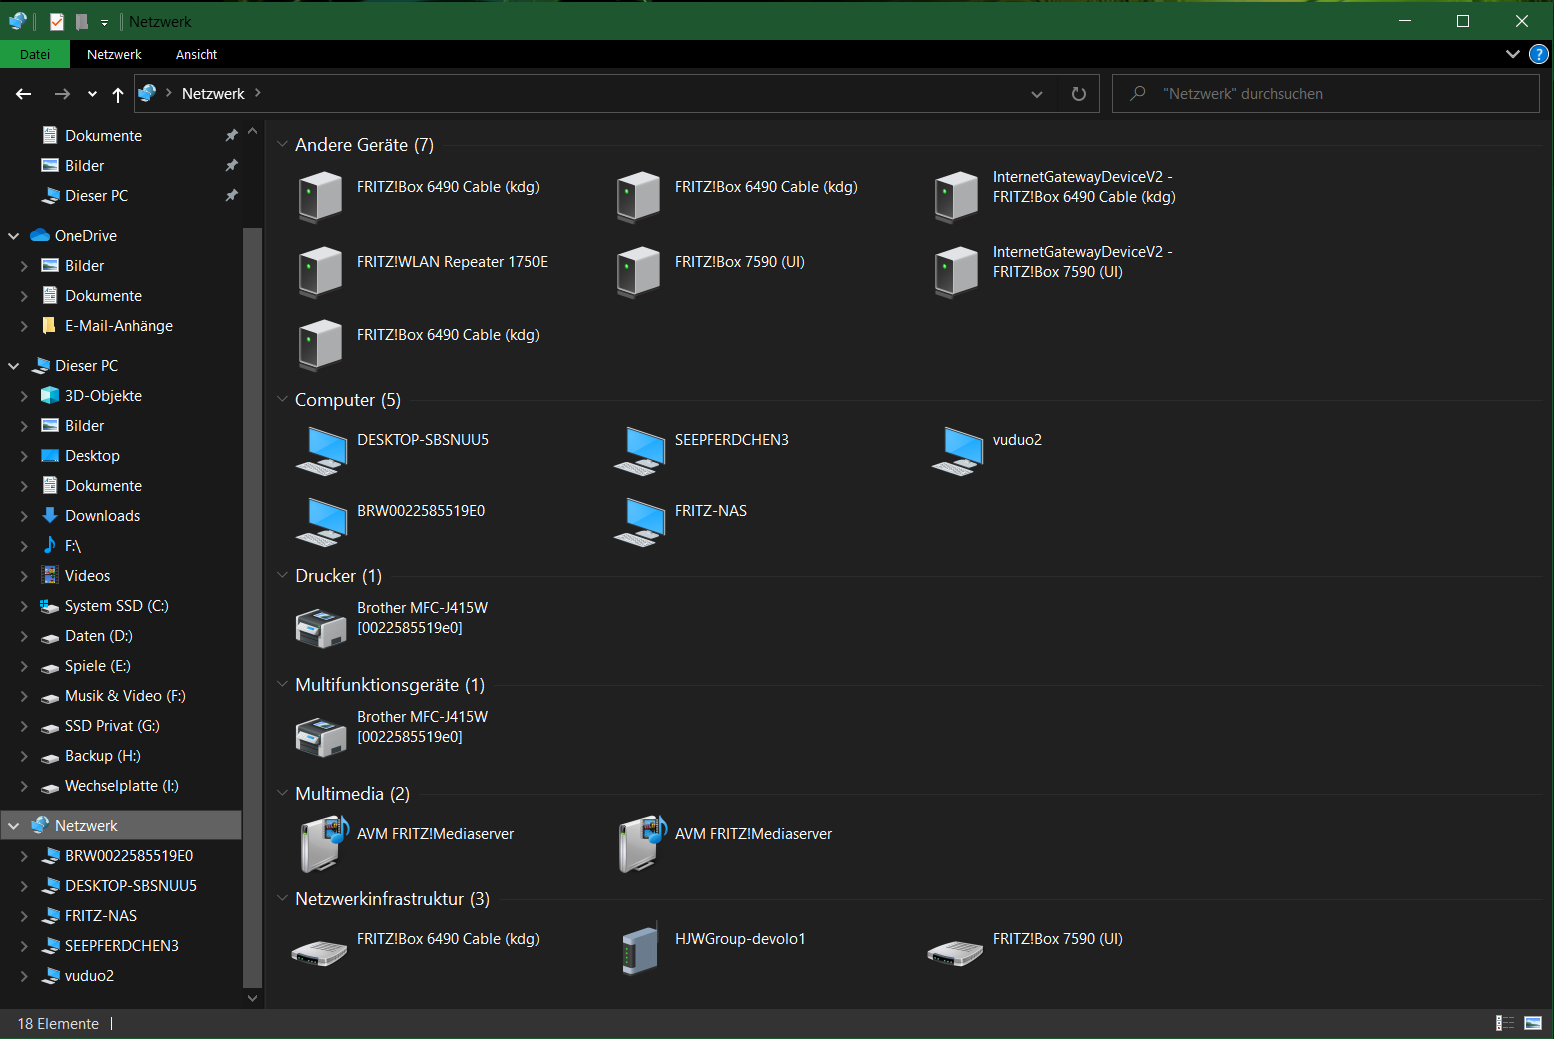Expand FRITZ-NAS in navigation tree
This screenshot has height=1039, width=1554.
[x=24, y=916]
